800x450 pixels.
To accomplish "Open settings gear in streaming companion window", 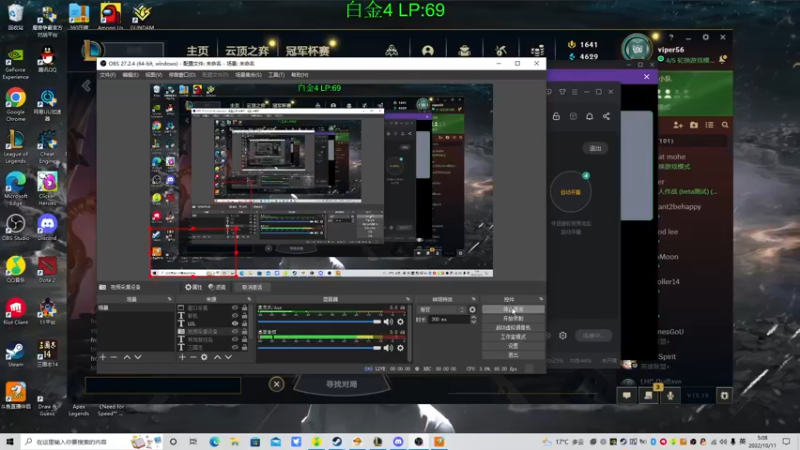I will click(x=563, y=336).
